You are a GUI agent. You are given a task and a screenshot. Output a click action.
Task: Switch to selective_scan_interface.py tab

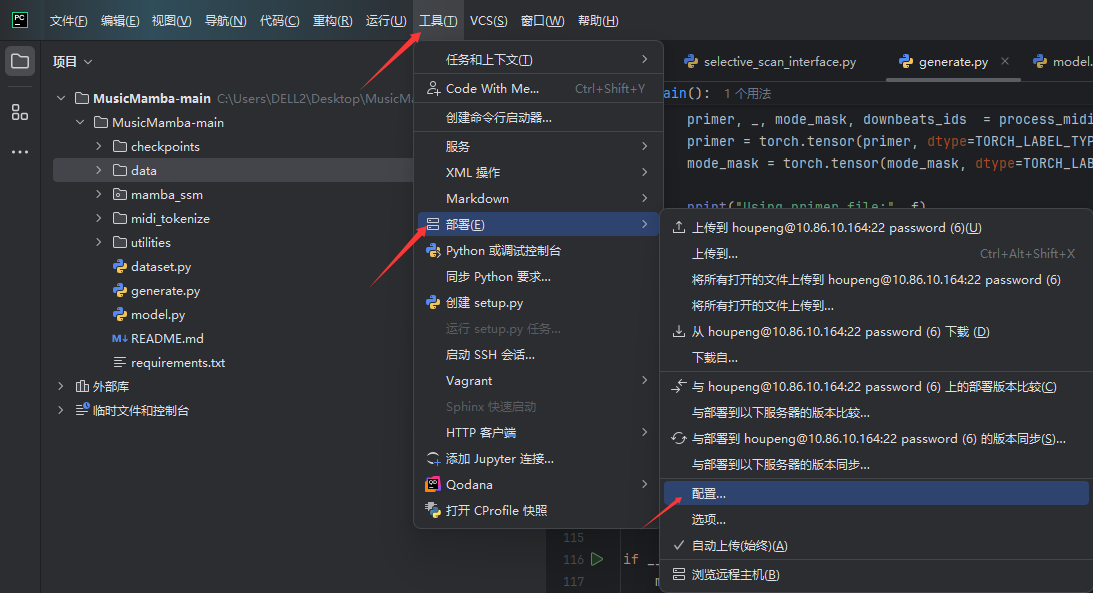click(779, 62)
